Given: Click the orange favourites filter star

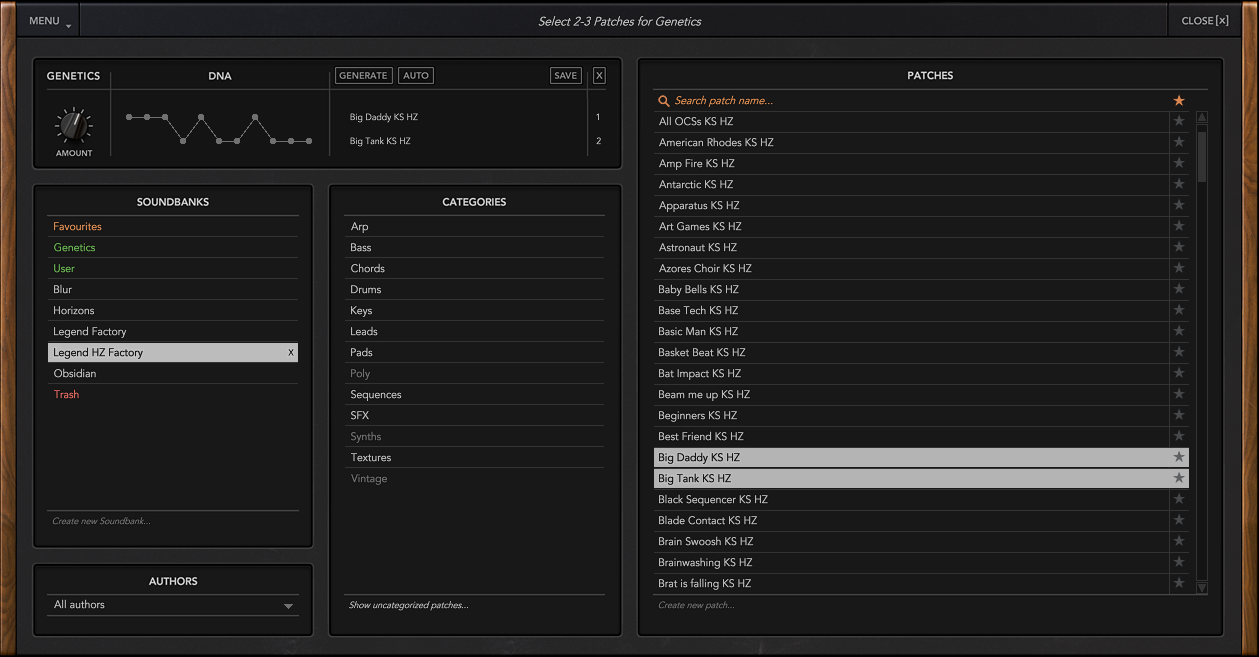Looking at the screenshot, I should click(1179, 100).
